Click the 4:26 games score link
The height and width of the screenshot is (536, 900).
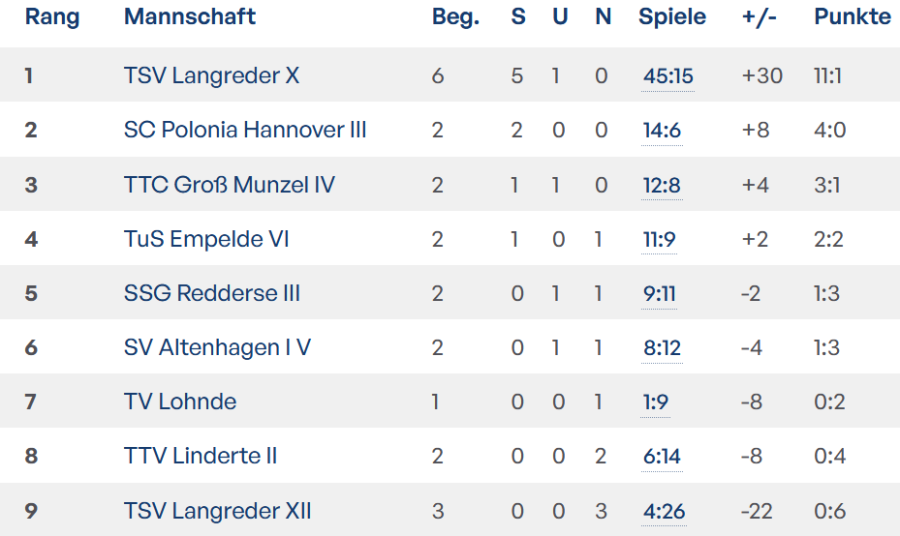coord(664,511)
